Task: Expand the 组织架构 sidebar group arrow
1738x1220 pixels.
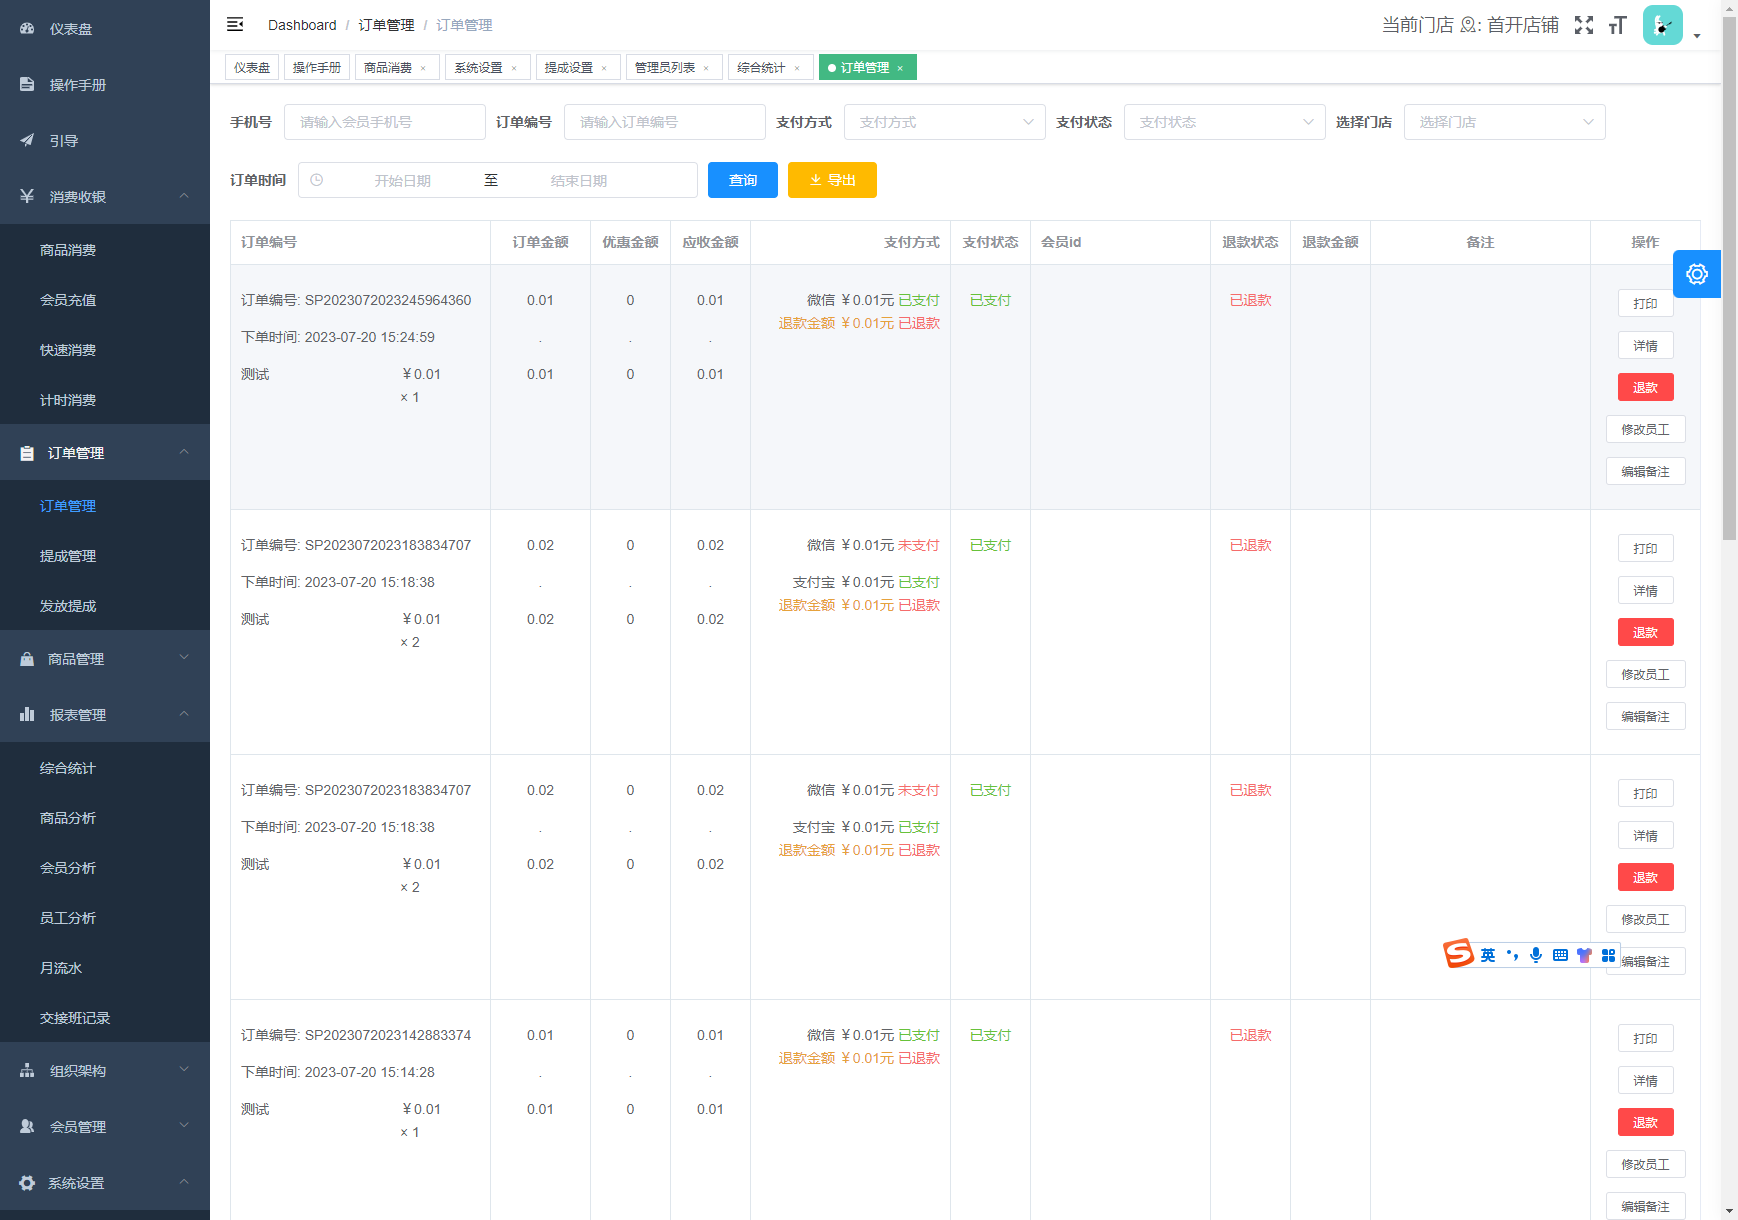Action: (x=184, y=1070)
